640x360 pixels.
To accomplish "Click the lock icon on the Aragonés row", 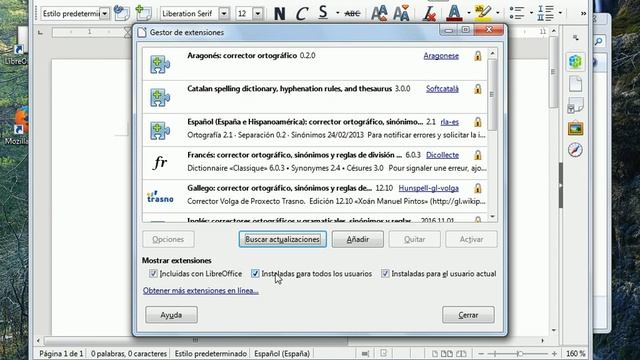I will (478, 56).
